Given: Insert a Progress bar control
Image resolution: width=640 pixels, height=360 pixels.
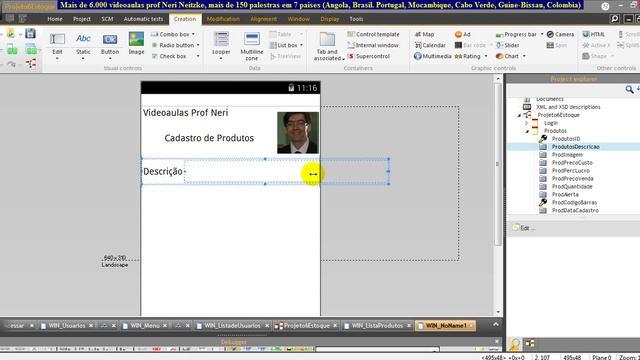Looking at the screenshot, I should click(x=516, y=34).
